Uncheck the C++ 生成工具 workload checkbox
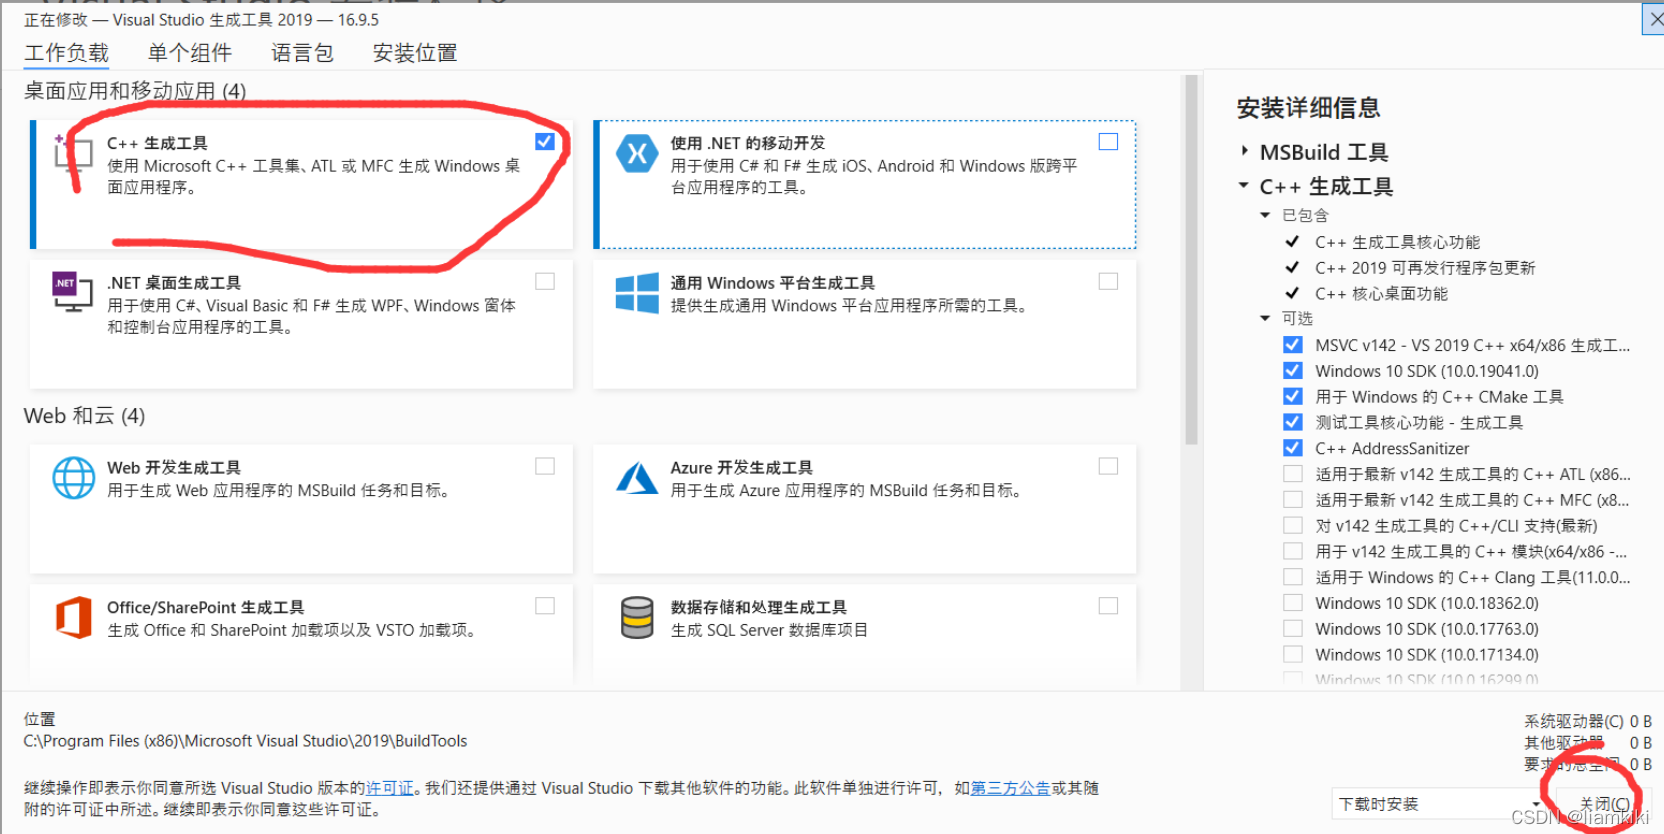1664x834 pixels. (x=545, y=141)
